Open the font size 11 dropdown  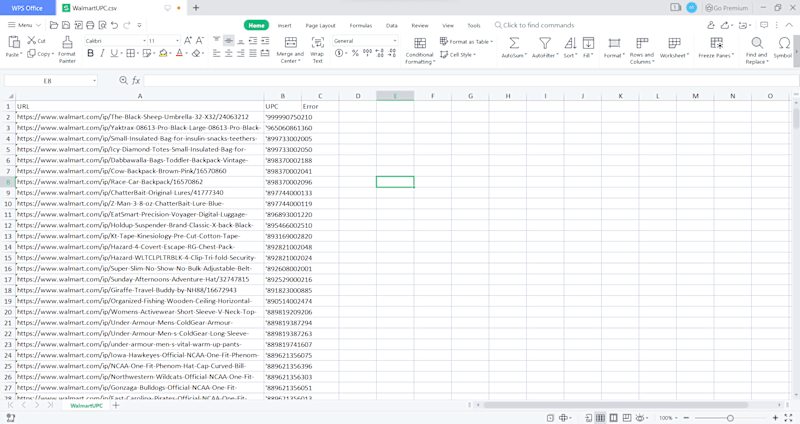177,41
